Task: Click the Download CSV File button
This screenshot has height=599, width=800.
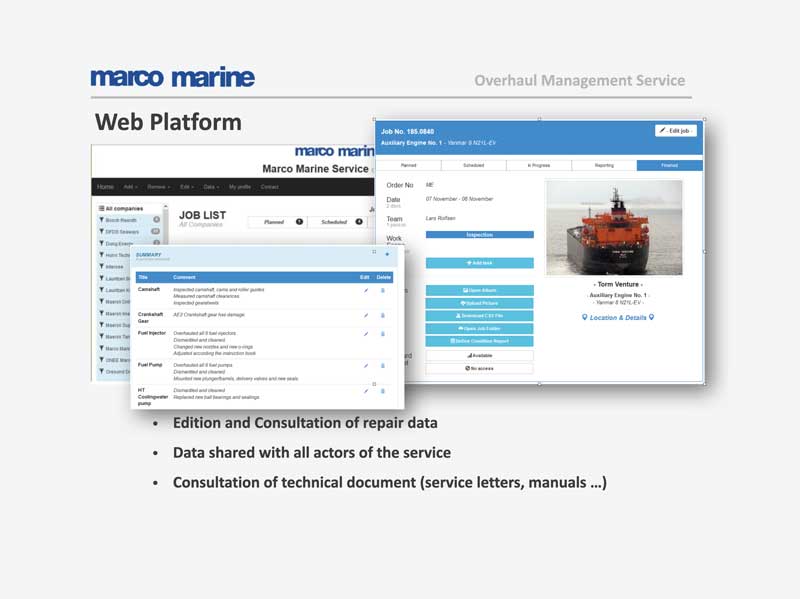Action: point(480,316)
